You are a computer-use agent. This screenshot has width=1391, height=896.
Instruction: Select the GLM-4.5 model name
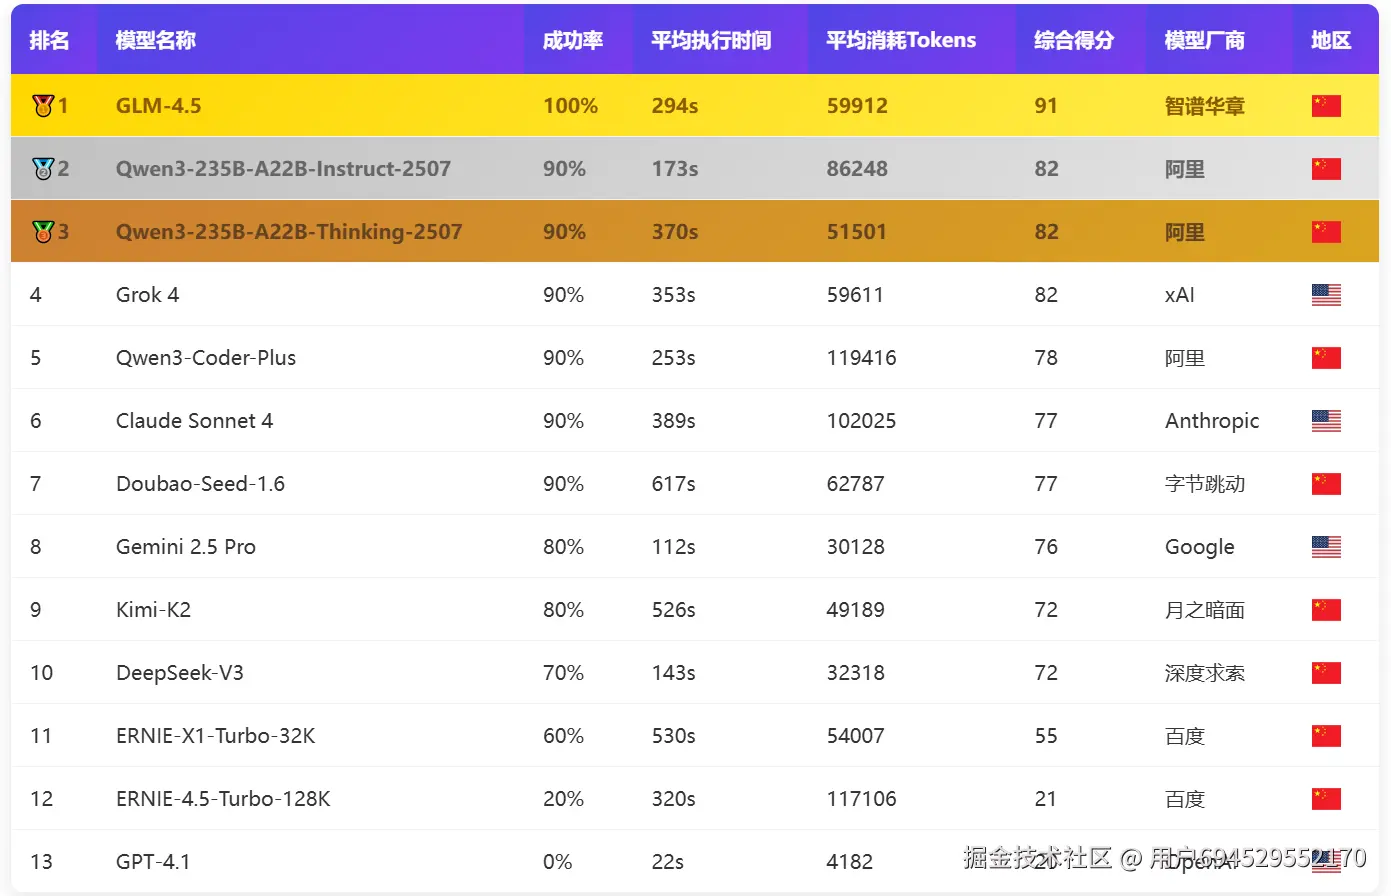(158, 106)
